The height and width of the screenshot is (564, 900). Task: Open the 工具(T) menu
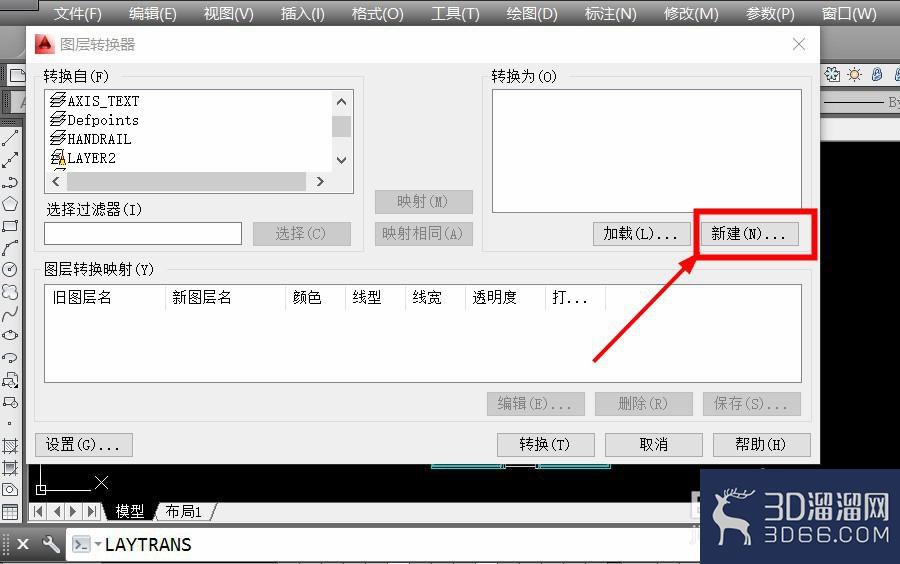pyautogui.click(x=455, y=13)
